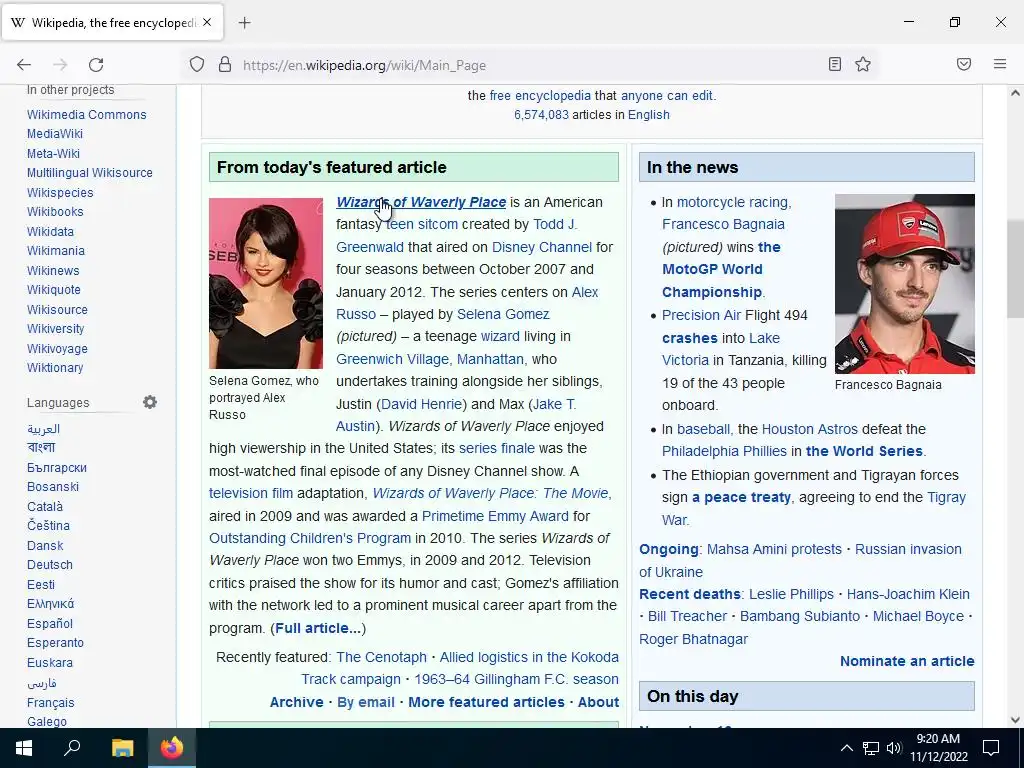Go back with the browser back arrow
1024x768 pixels.
(24, 65)
